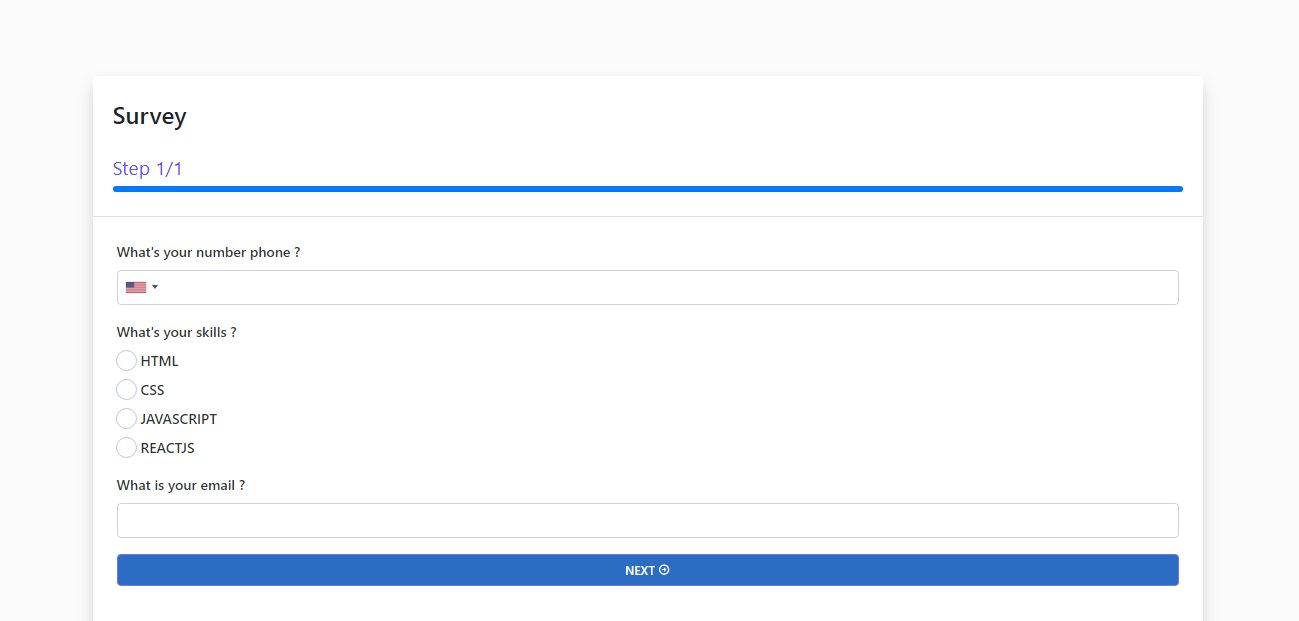This screenshot has height=621, width=1299.
Task: Click the "What is your email ?" label
Action: 181,485
